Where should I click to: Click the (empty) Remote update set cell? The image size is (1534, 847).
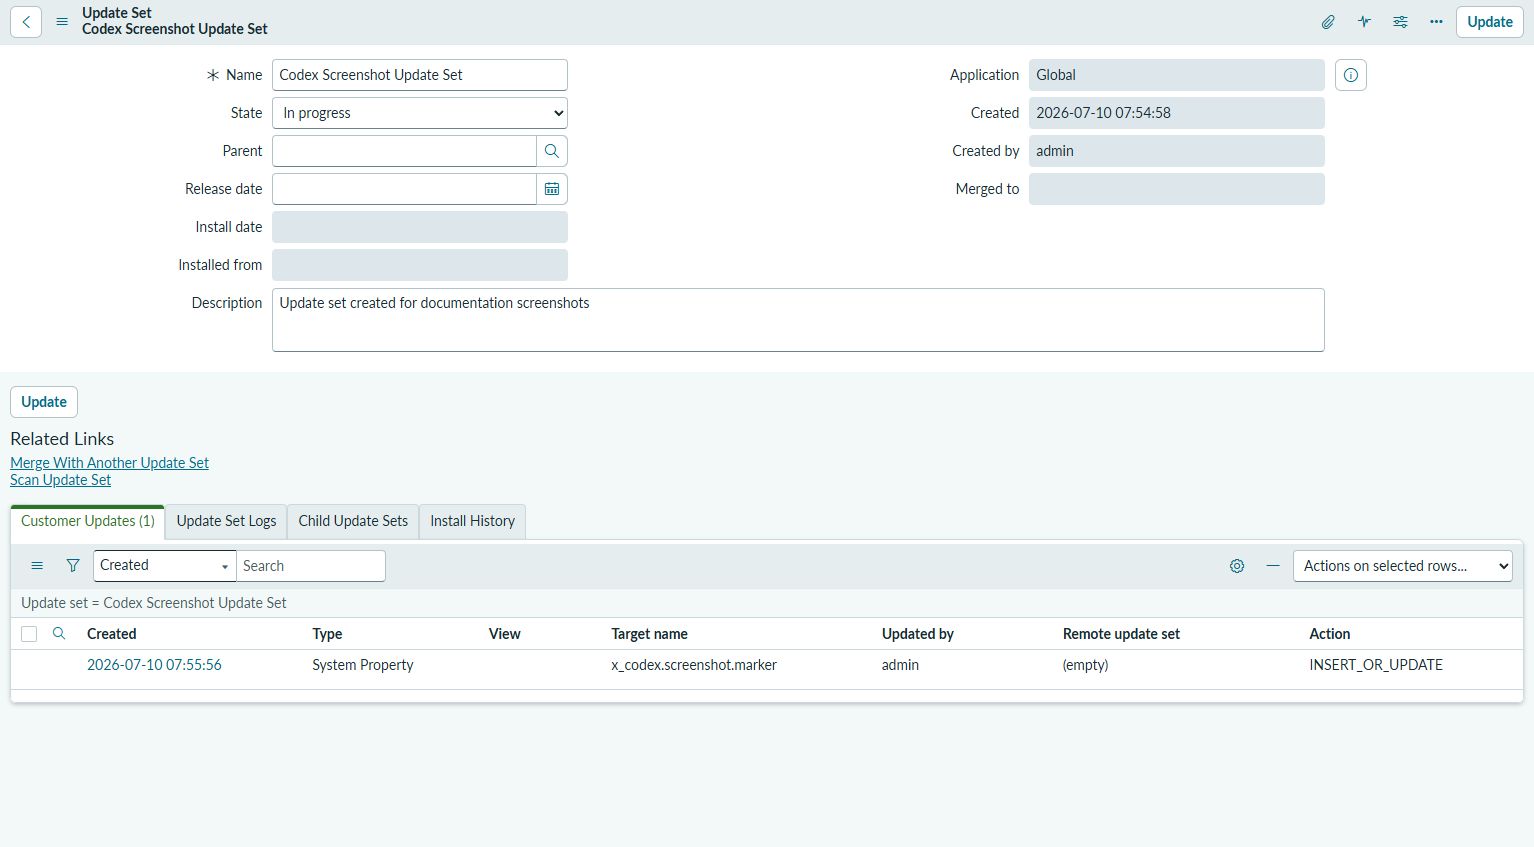[1085, 665]
